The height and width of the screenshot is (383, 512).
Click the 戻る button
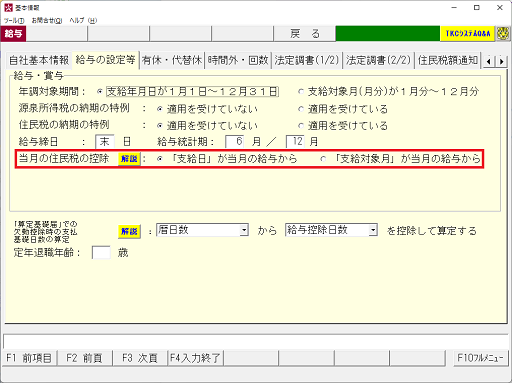coord(305,34)
